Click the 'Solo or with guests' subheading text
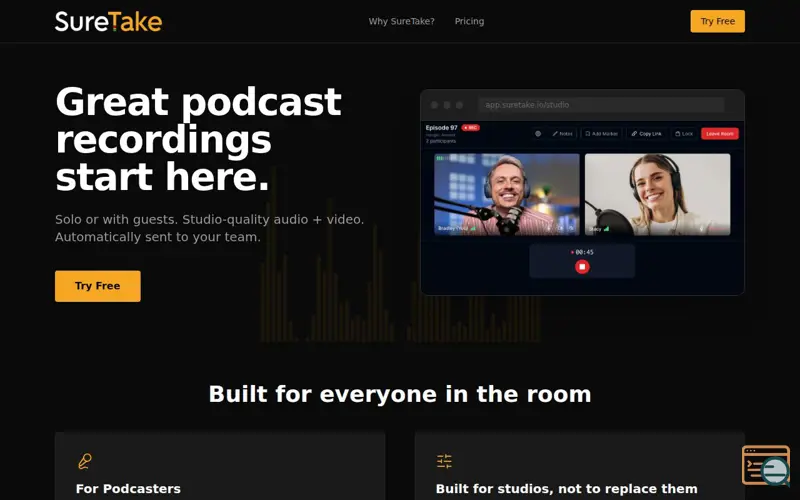This screenshot has width=800, height=500. tap(209, 228)
